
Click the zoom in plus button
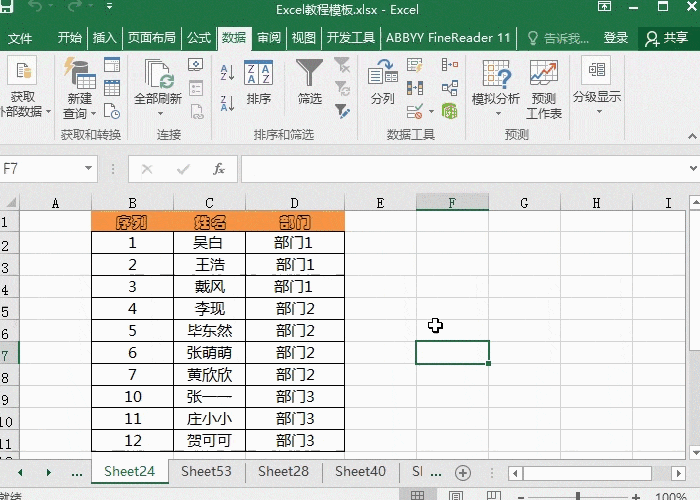(636, 496)
